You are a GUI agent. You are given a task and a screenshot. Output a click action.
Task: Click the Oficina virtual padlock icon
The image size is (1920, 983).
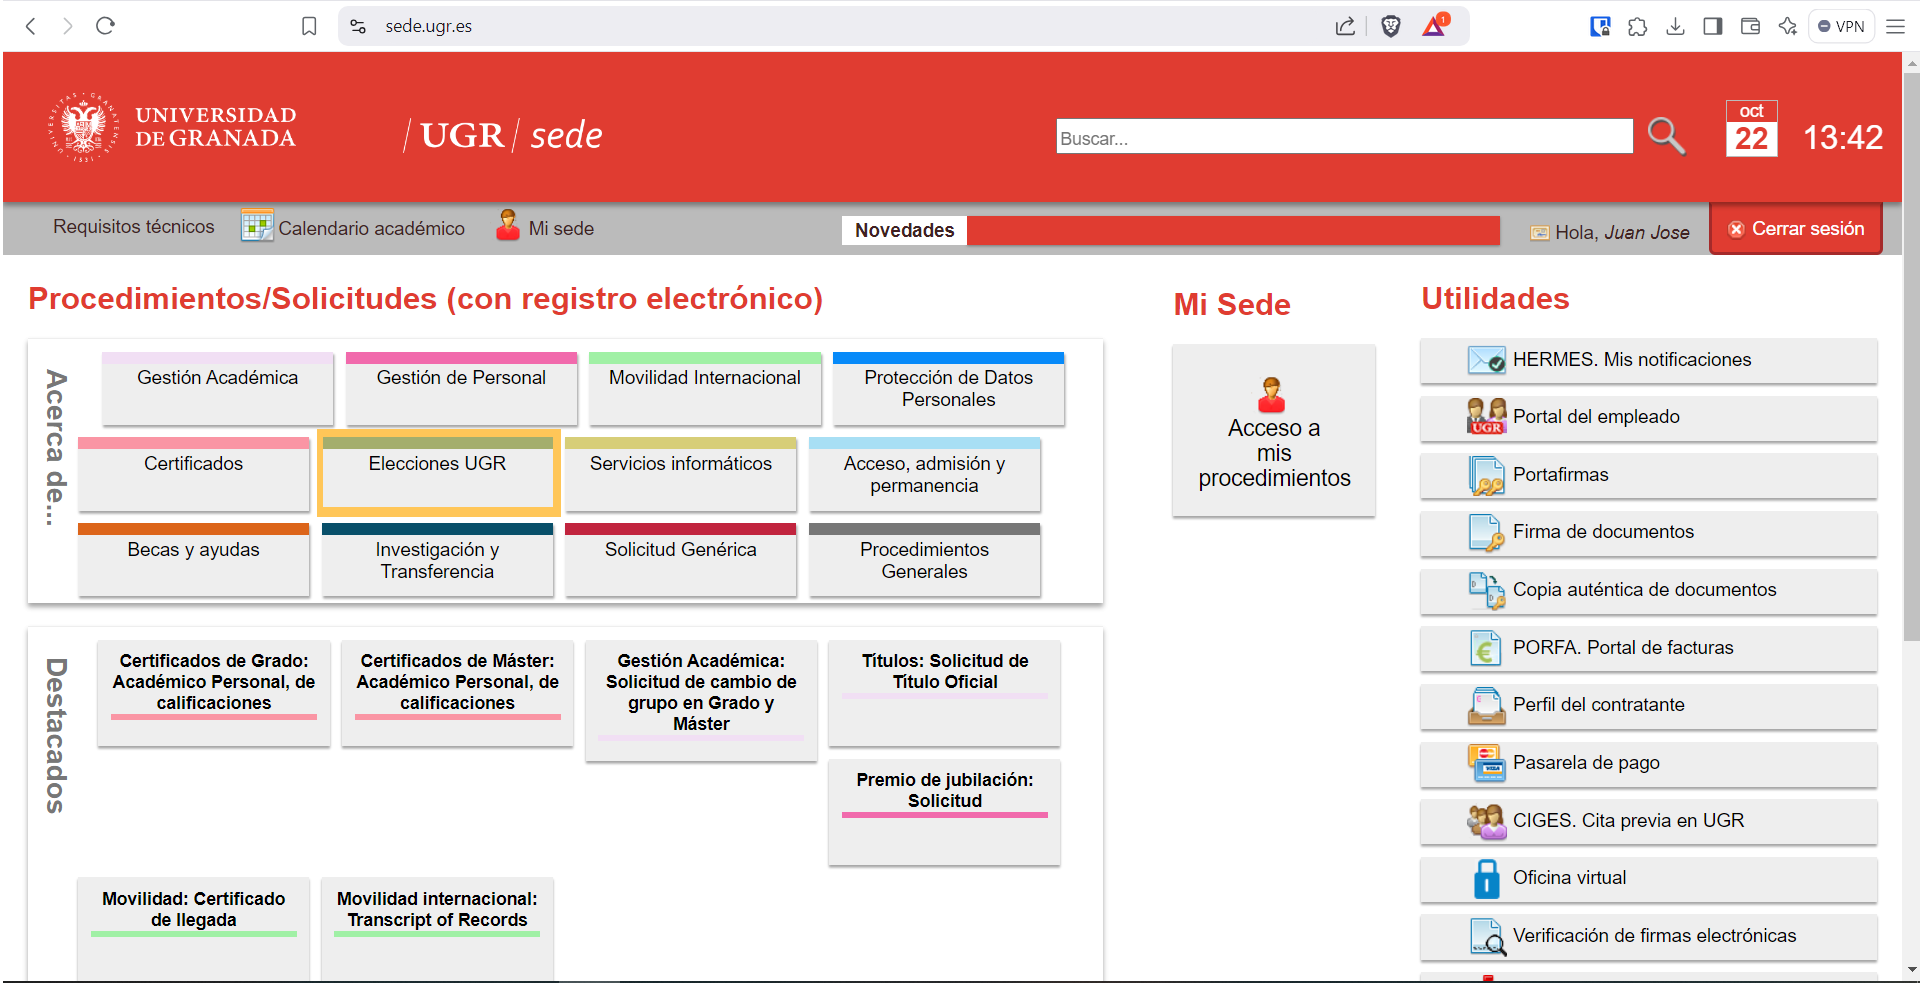coord(1486,878)
